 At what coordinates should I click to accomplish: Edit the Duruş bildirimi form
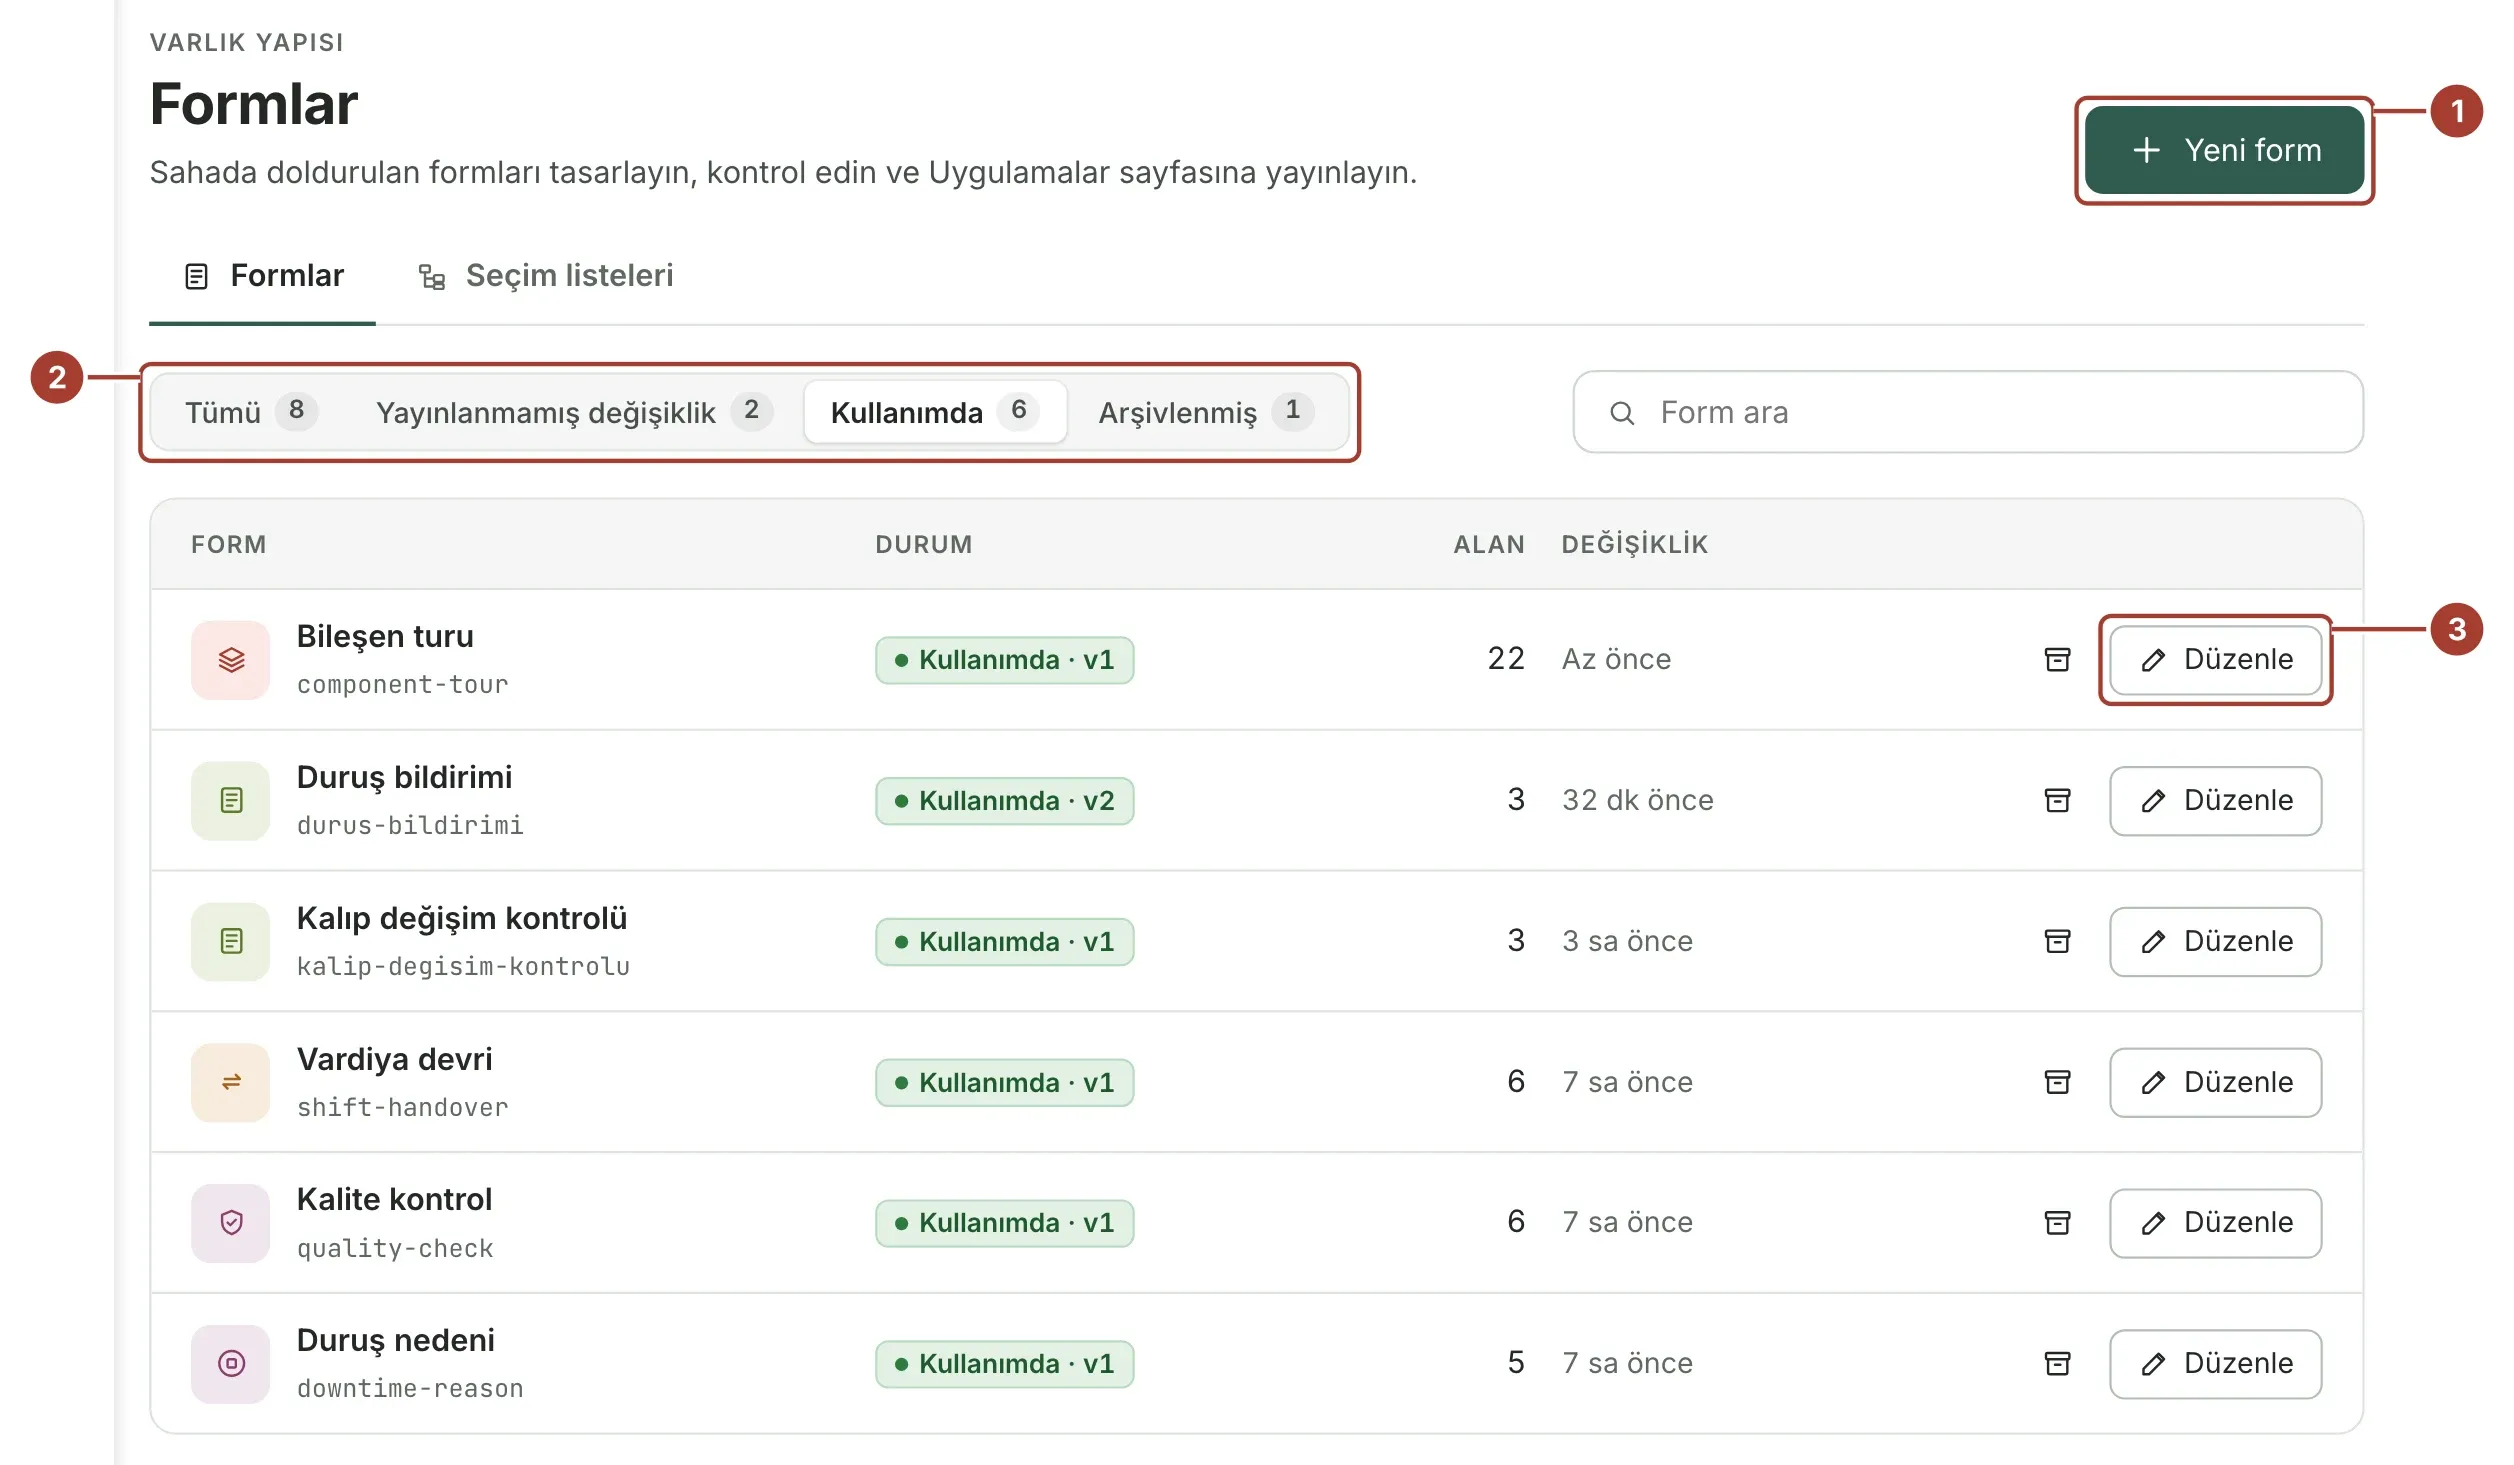(x=2215, y=800)
